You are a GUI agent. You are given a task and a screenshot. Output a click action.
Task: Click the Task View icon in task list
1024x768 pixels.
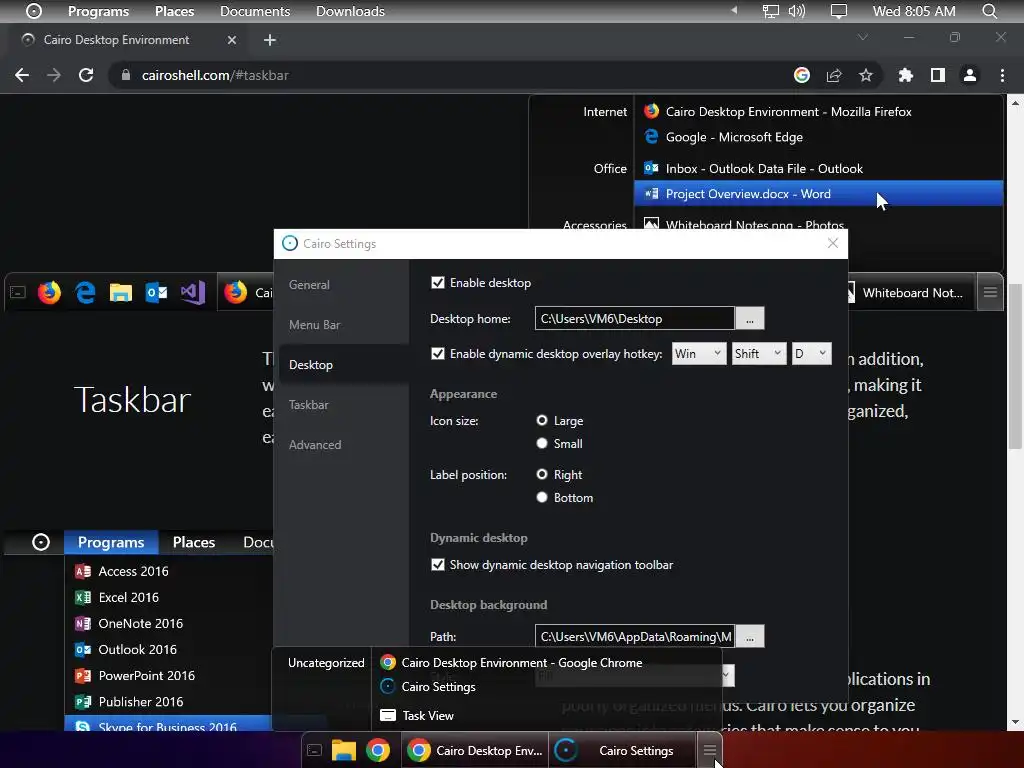(388, 715)
